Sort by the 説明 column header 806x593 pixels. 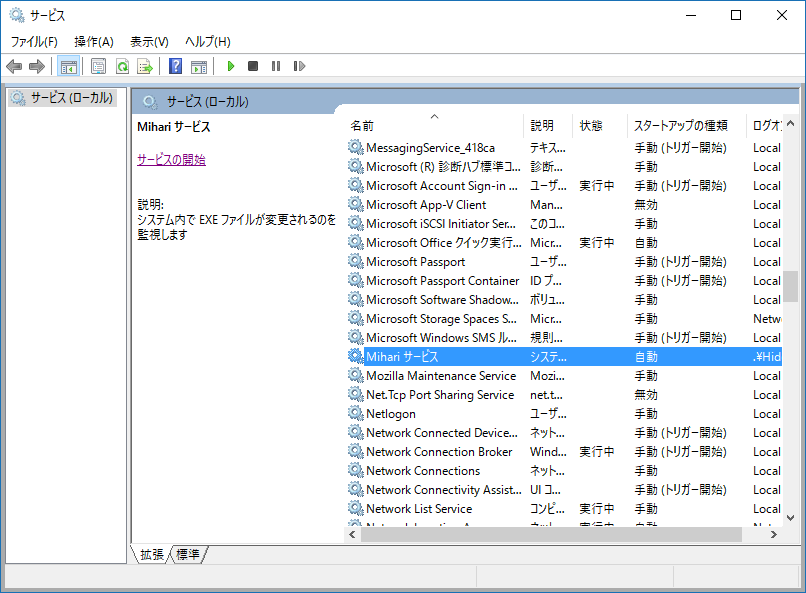click(x=548, y=125)
